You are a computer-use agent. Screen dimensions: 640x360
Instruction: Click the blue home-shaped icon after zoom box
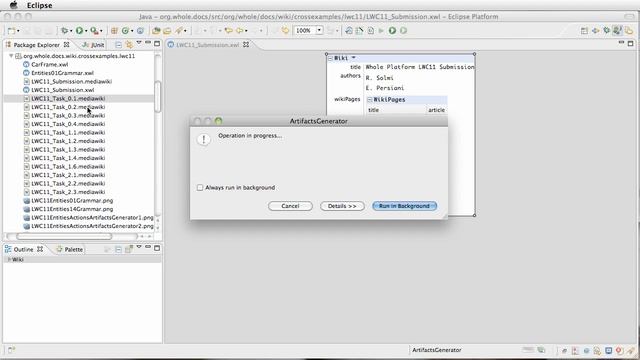point(349,31)
